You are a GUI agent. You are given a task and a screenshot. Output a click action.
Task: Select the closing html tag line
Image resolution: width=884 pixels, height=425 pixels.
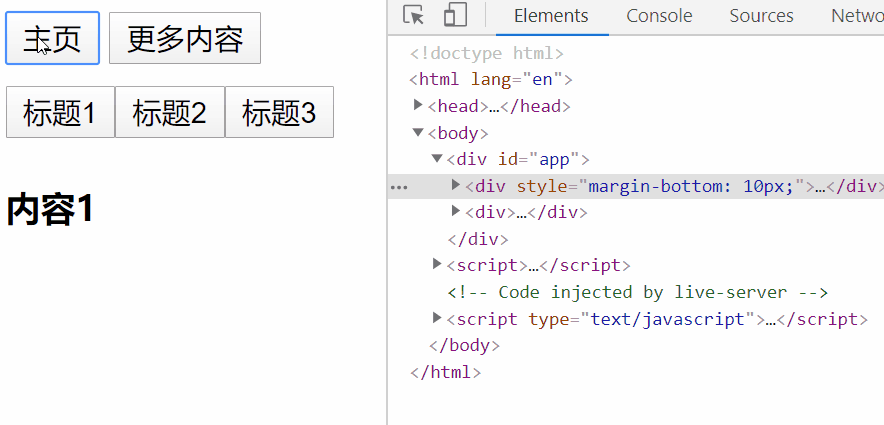[x=445, y=372]
